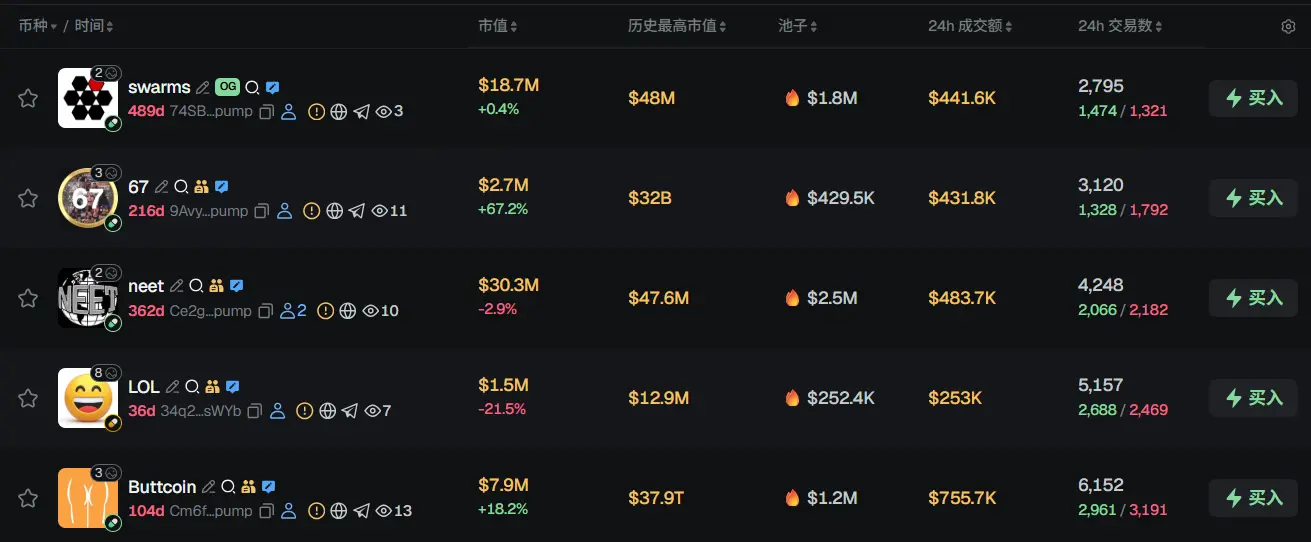Open the 67 token avatar thumbnail
This screenshot has width=1311, height=542.
pos(88,198)
